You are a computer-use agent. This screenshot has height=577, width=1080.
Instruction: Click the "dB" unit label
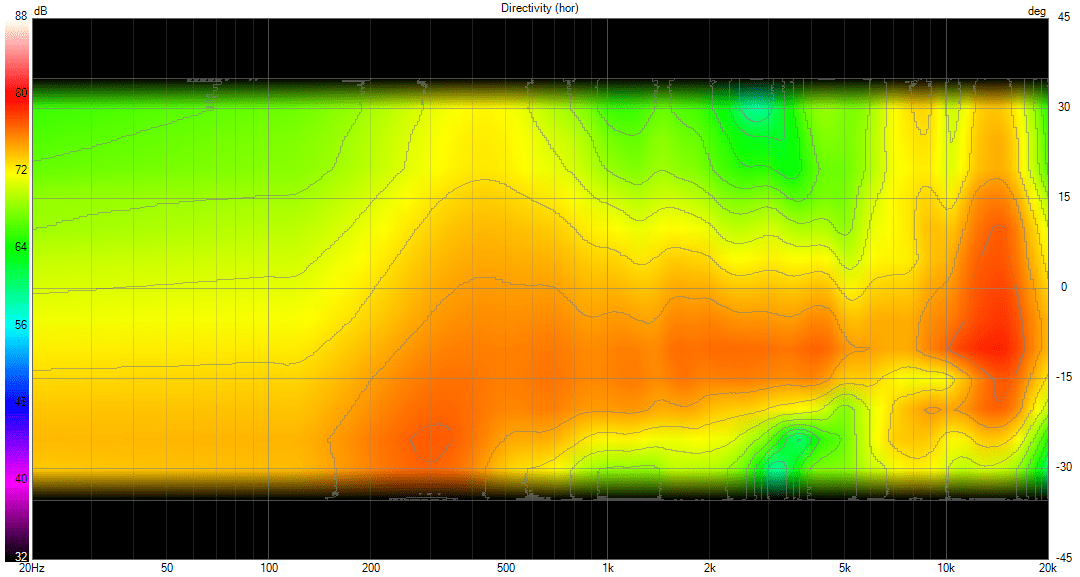(41, 12)
